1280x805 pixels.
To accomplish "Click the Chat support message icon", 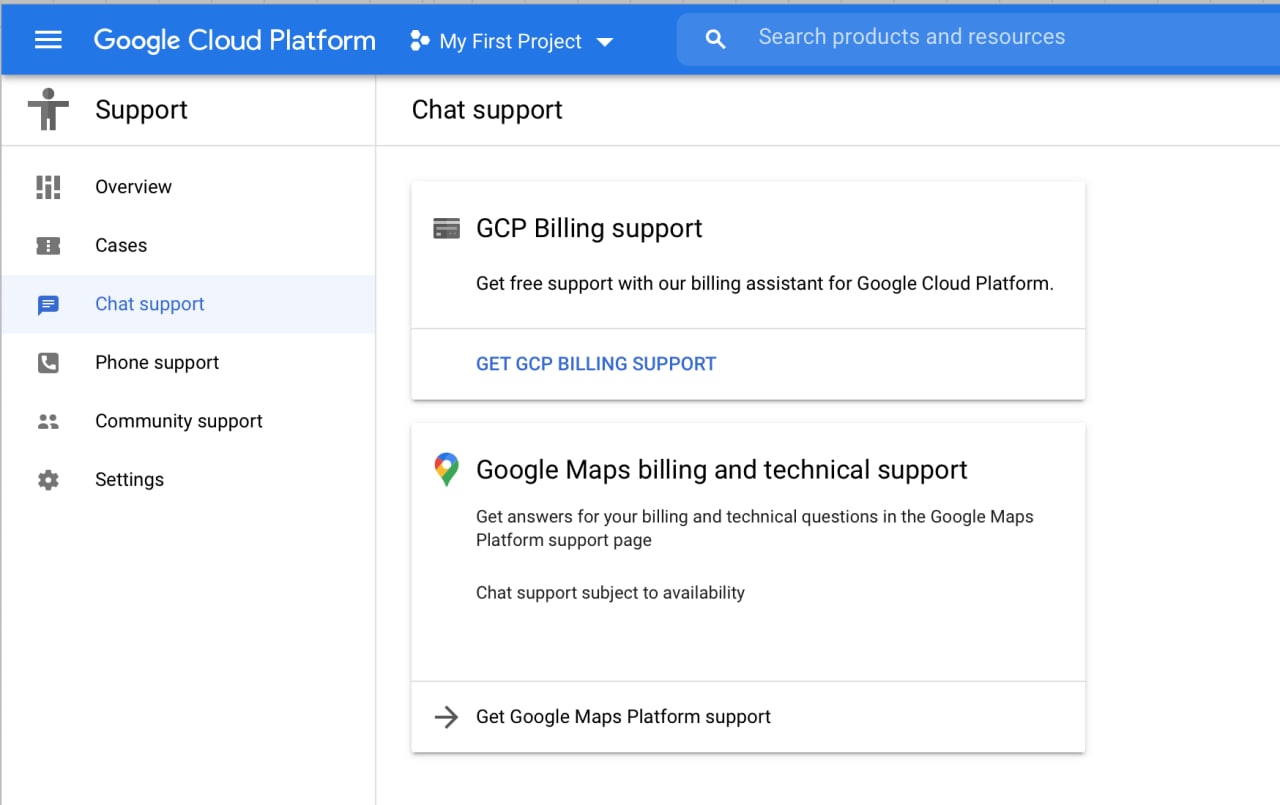I will [48, 305].
